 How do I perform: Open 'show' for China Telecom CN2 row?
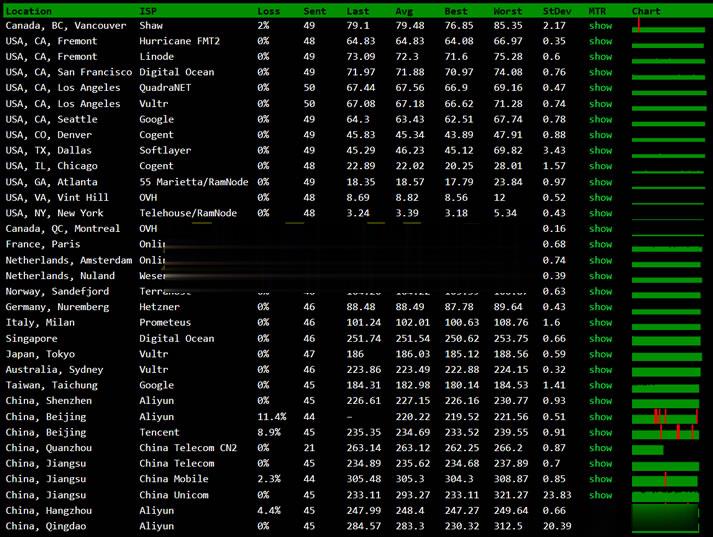tap(600, 448)
